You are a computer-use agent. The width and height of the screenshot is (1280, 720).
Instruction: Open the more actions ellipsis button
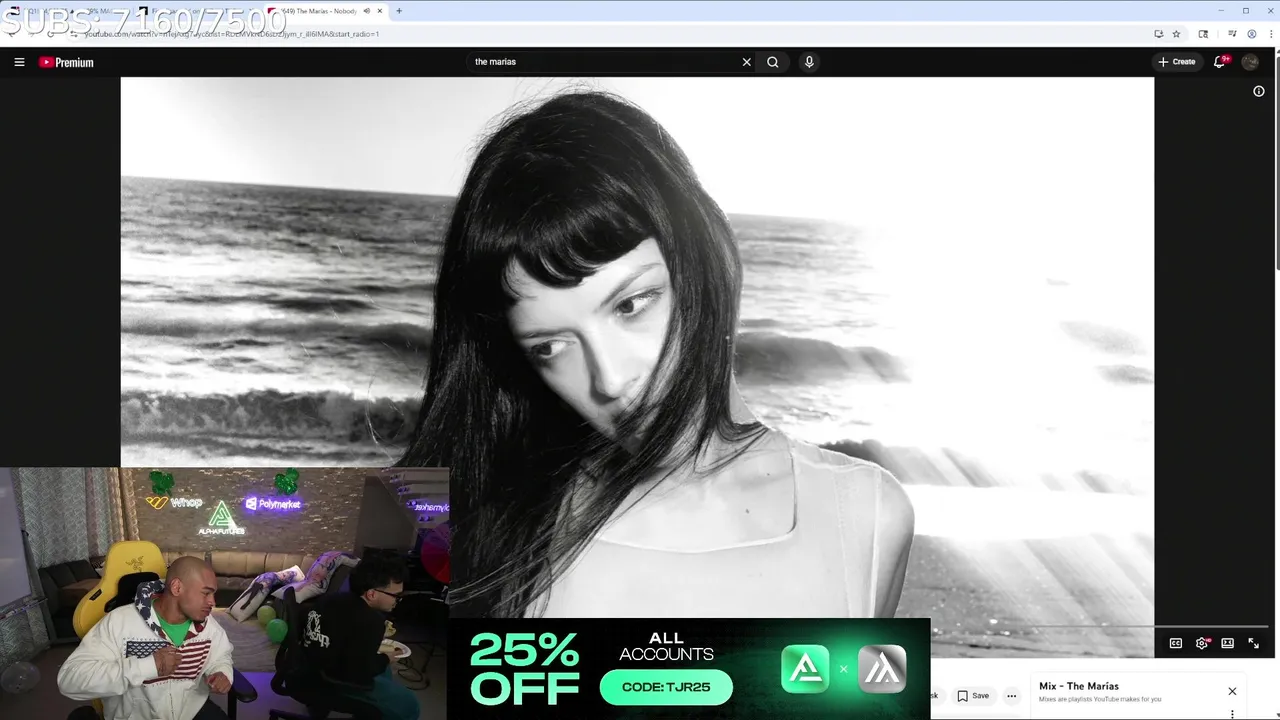1011,695
